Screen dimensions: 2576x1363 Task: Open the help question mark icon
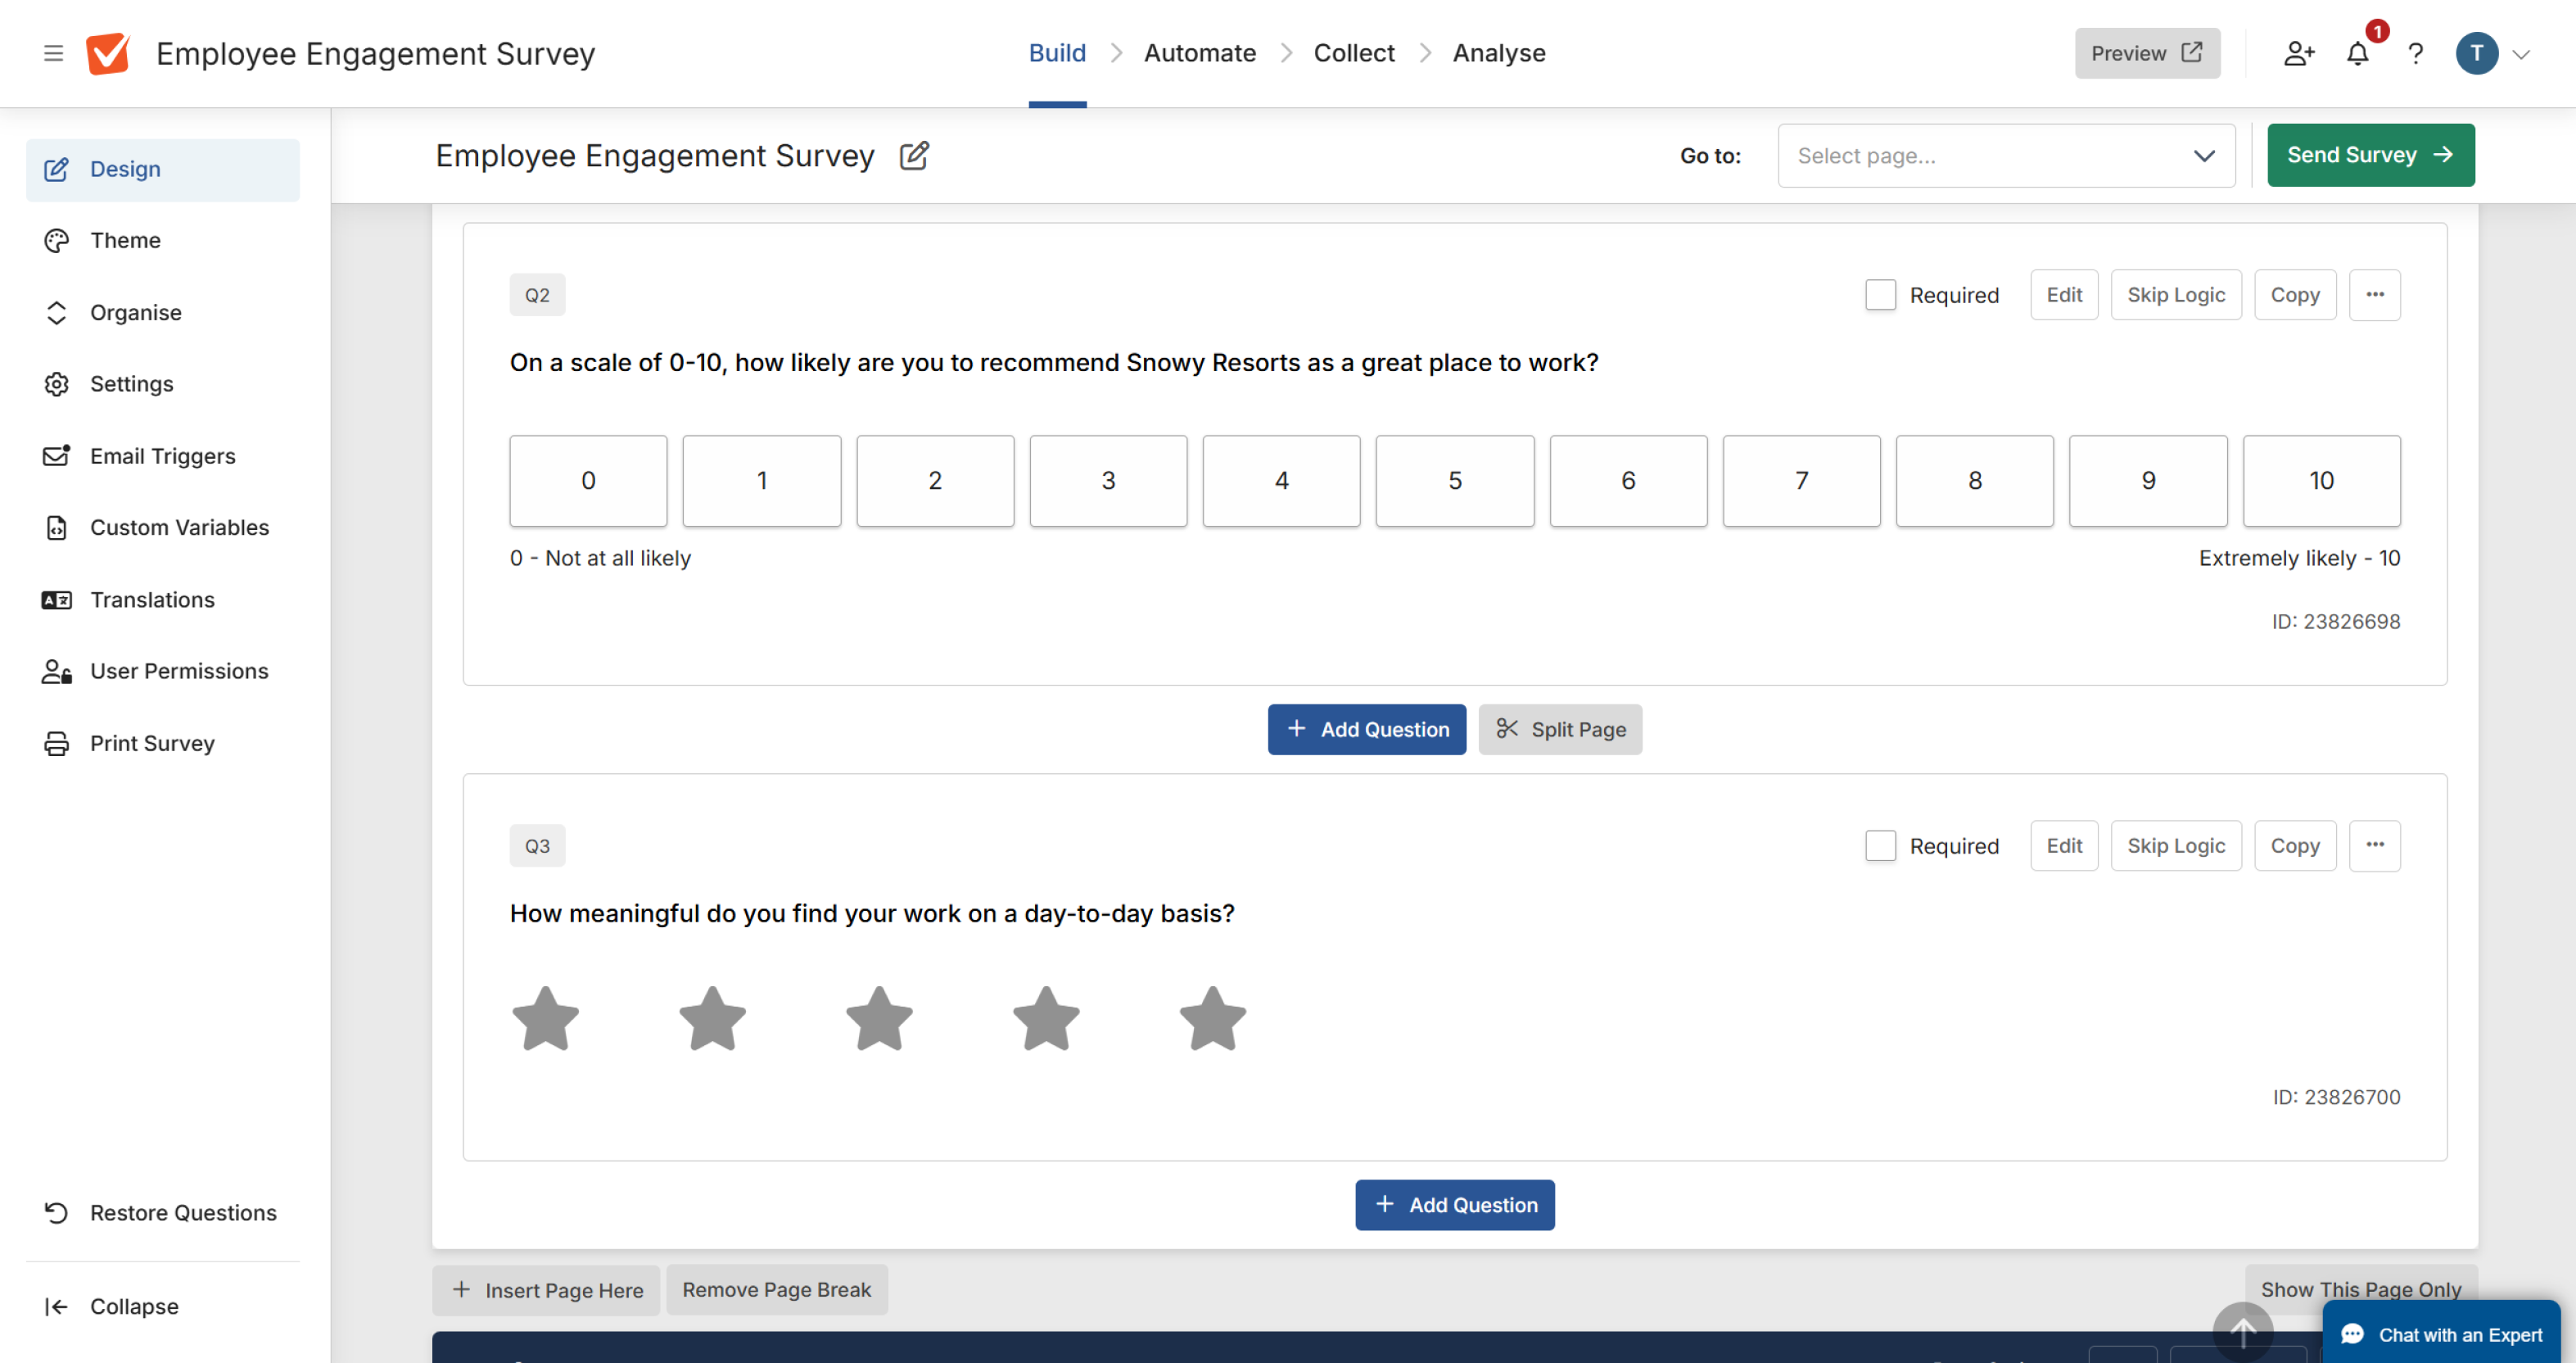(x=2416, y=54)
